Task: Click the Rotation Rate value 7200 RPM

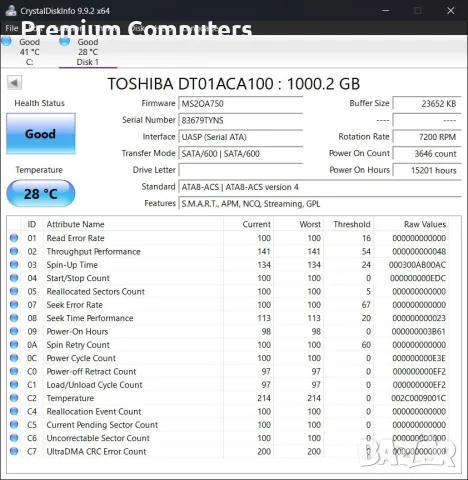Action: 427,137
